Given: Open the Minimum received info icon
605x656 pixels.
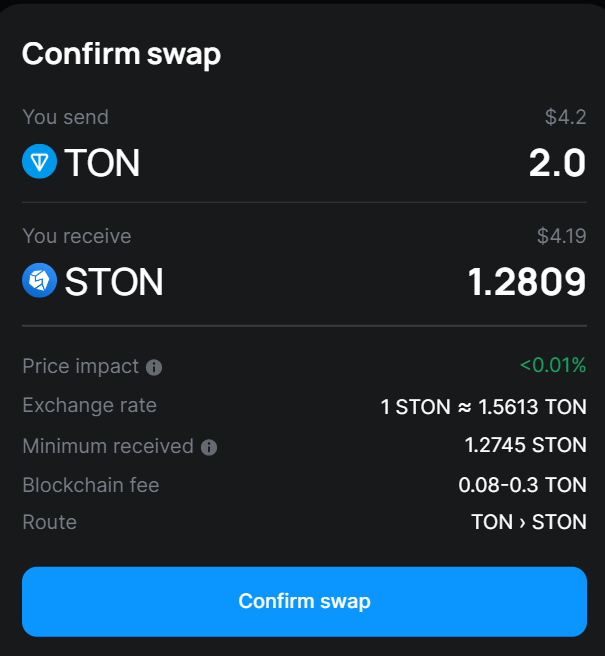Looking at the screenshot, I should (x=209, y=447).
